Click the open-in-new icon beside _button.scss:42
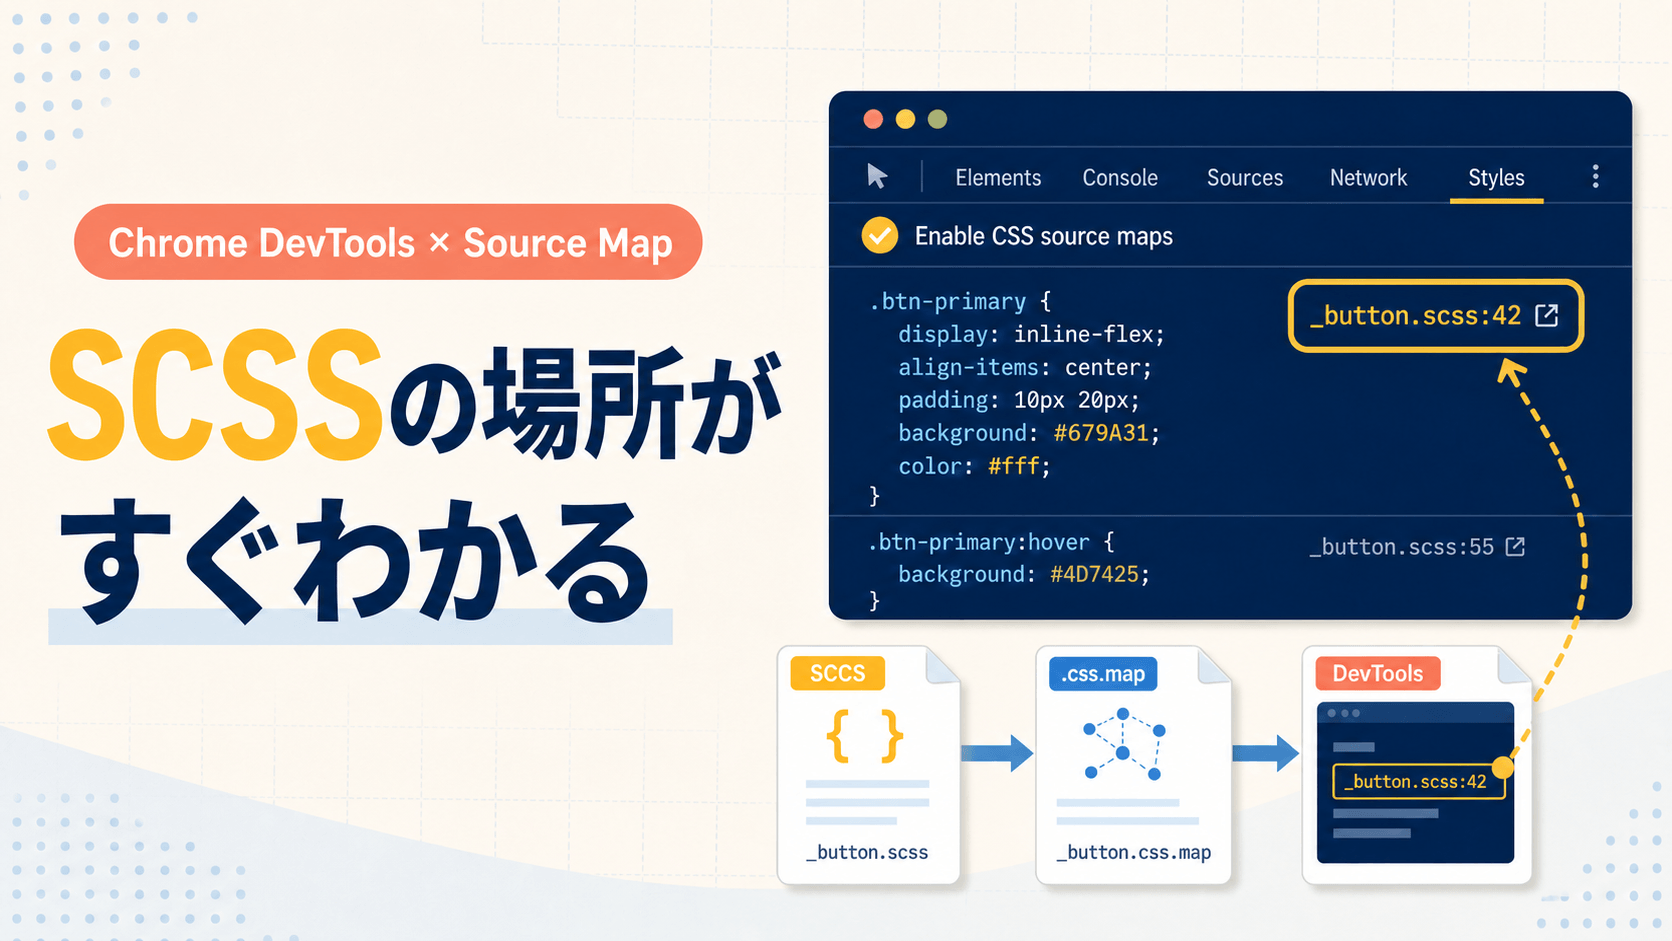This screenshot has height=941, width=1672. (x=1547, y=316)
